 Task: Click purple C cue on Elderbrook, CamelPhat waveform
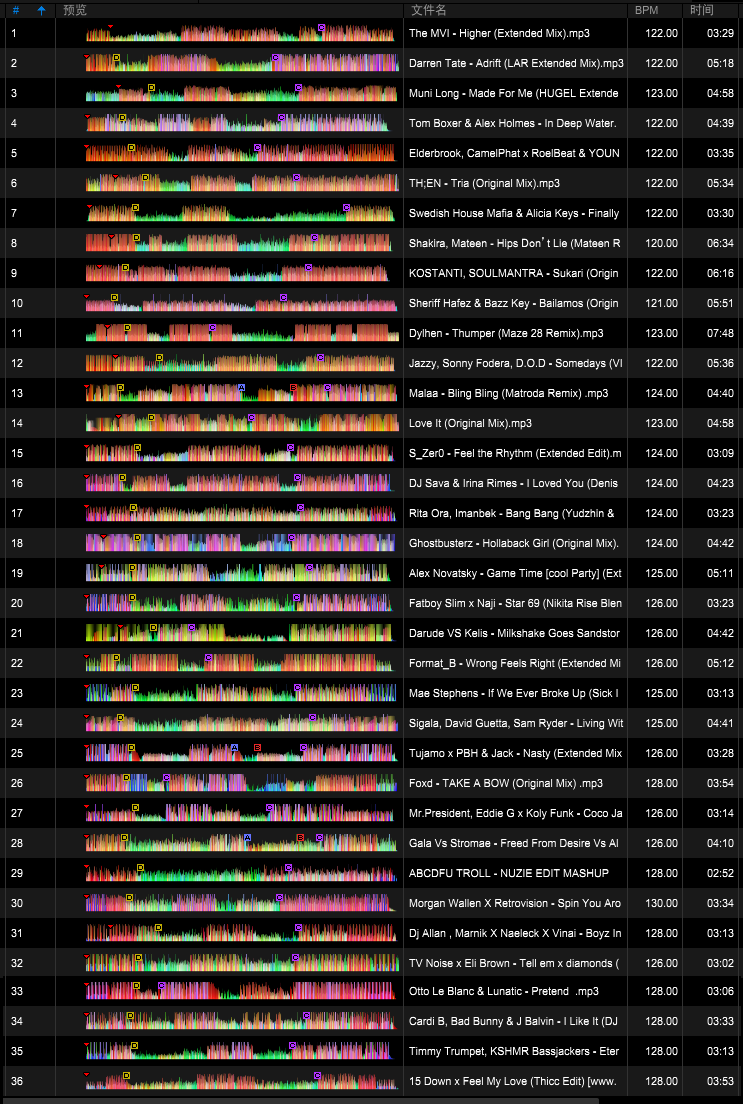tap(257, 147)
